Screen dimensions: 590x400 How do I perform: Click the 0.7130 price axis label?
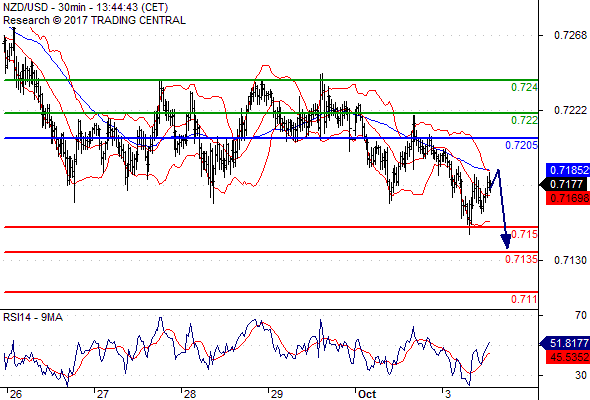[570, 260]
